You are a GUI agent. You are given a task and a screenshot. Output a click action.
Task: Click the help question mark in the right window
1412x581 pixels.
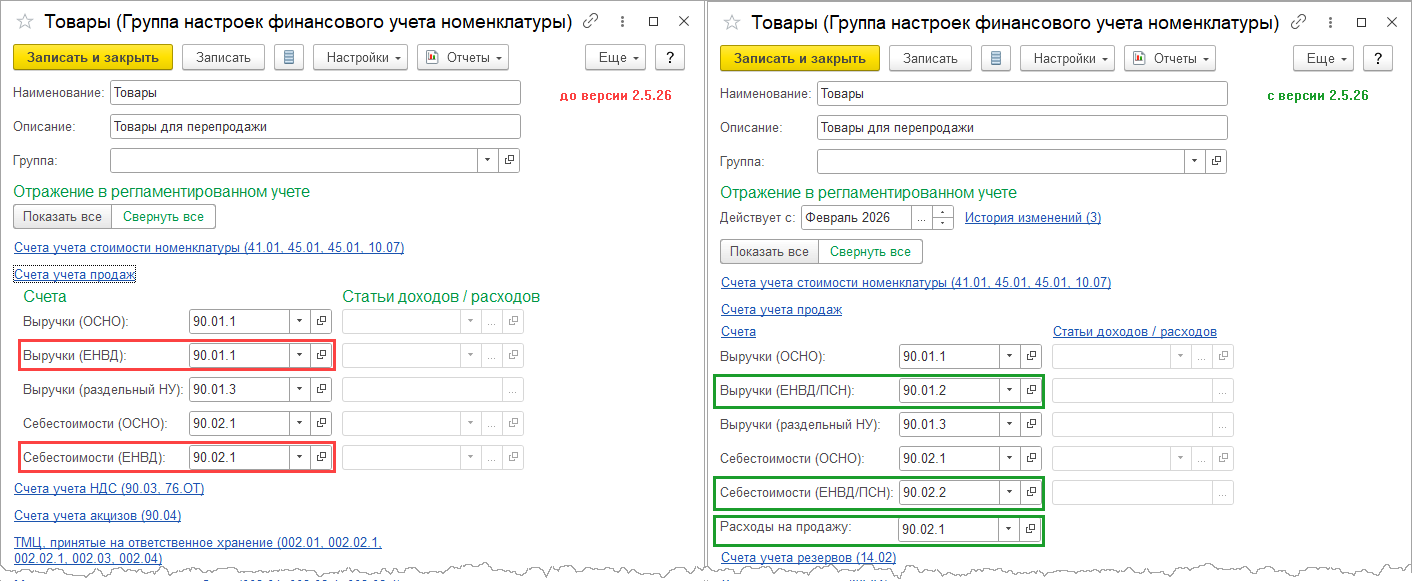pos(1377,58)
